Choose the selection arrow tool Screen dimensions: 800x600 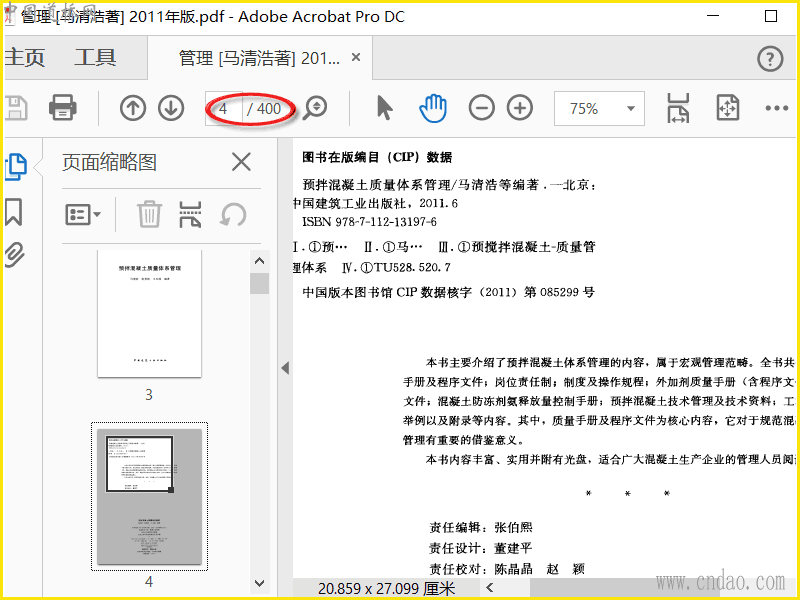385,108
